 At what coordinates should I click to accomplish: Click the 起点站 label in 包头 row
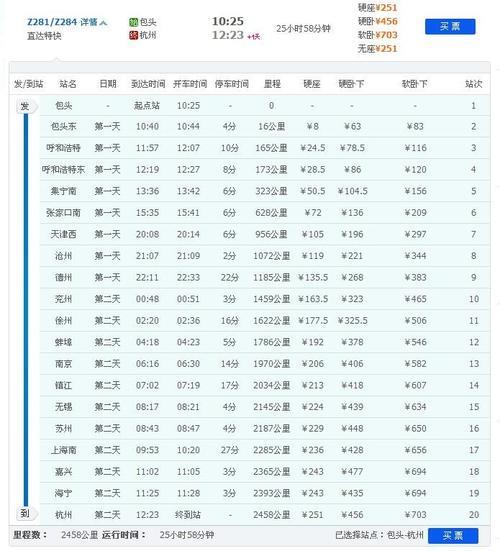[x=147, y=105]
